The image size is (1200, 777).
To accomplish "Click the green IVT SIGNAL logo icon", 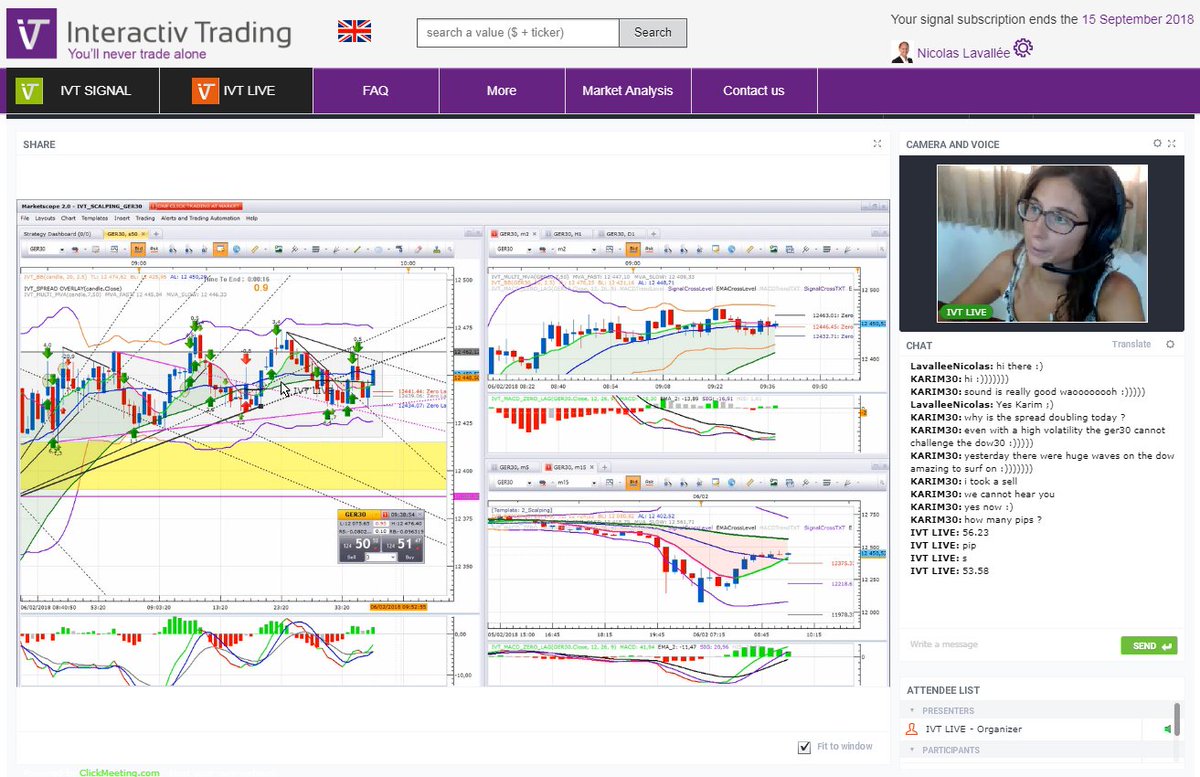I will (x=31, y=89).
